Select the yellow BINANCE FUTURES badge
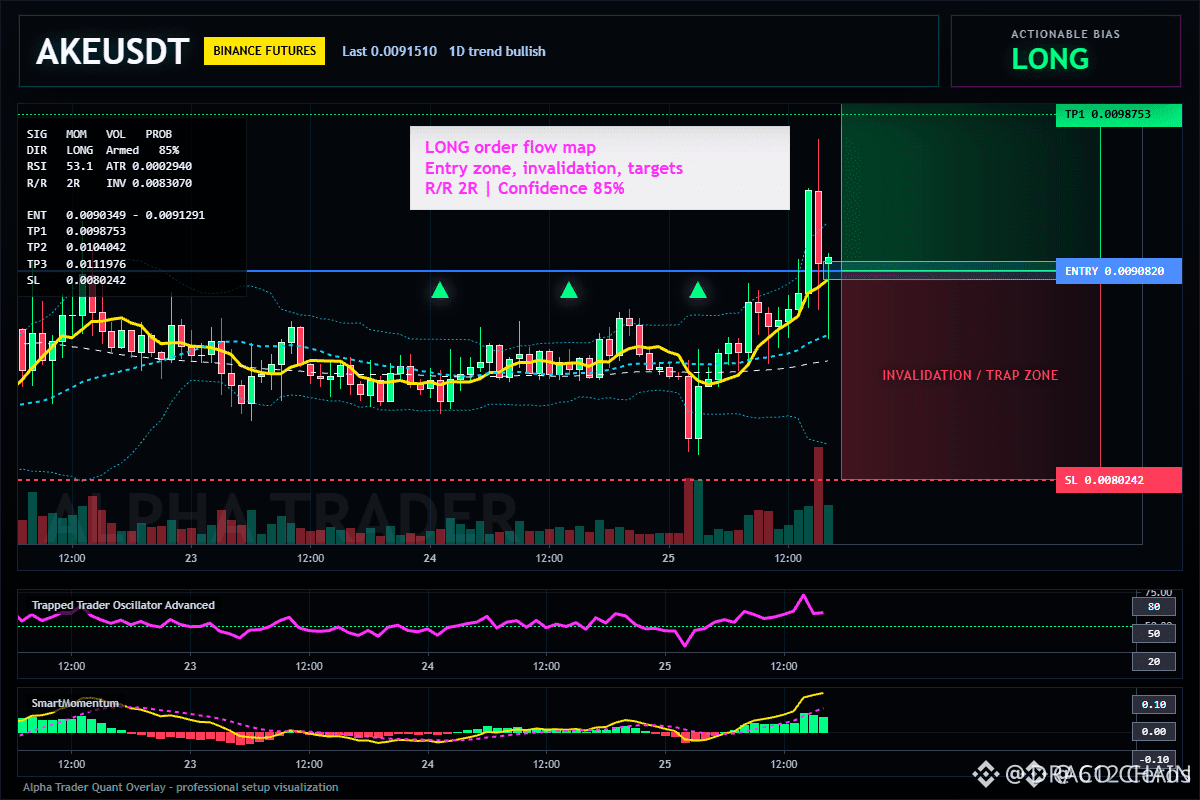The image size is (1200, 800). pos(264,51)
